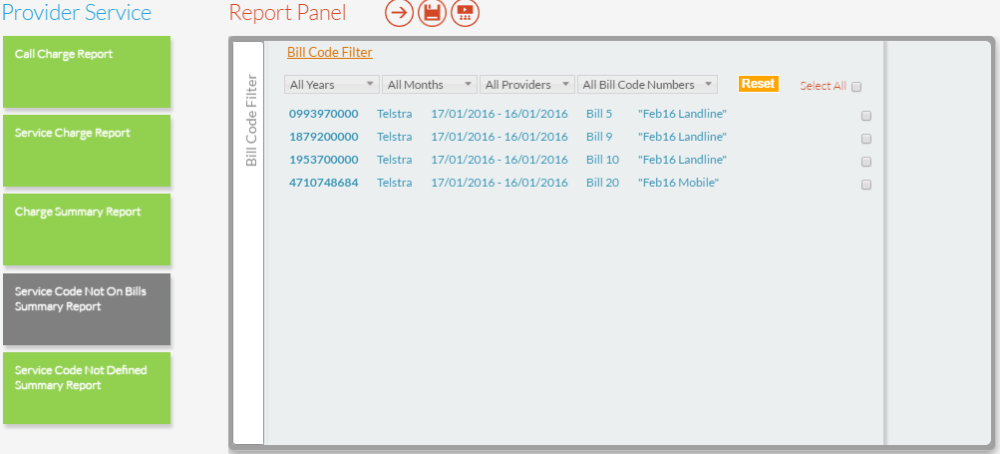Click the Provider Service heading
The image size is (1000, 454).
[77, 13]
